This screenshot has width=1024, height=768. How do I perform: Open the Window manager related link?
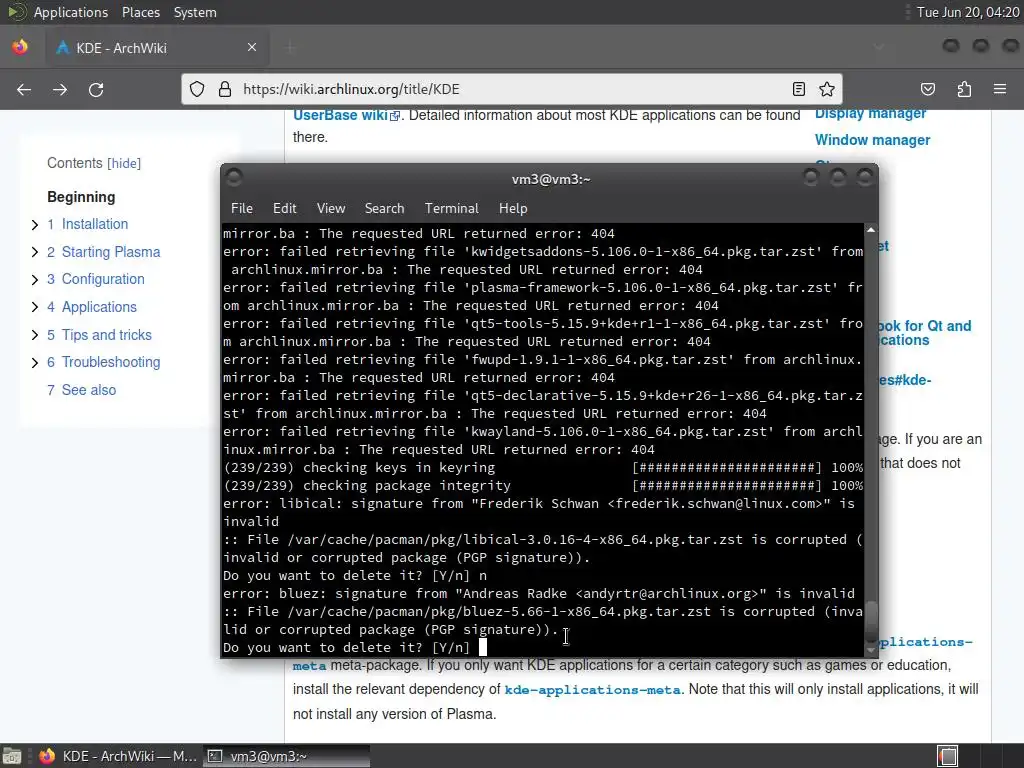pyautogui.click(x=872, y=140)
